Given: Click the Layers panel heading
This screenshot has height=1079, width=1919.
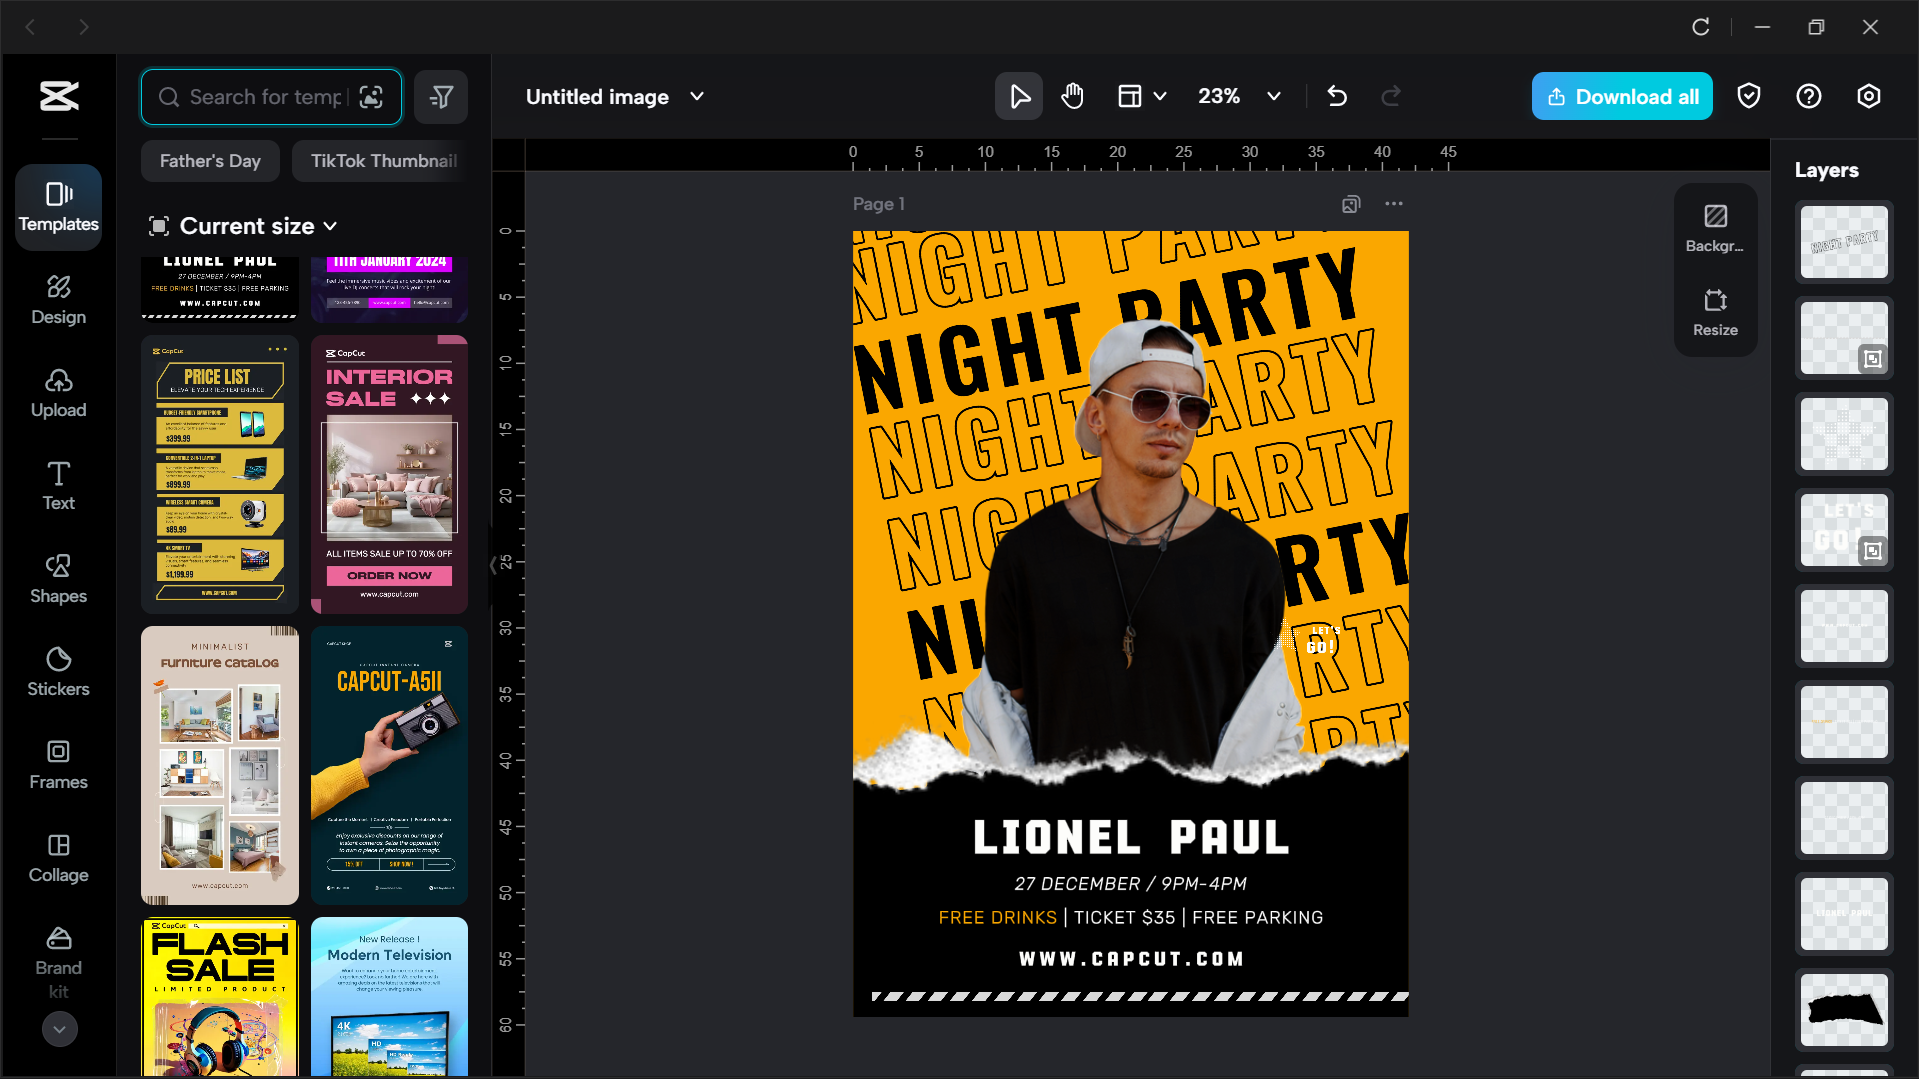Looking at the screenshot, I should pos(1826,170).
